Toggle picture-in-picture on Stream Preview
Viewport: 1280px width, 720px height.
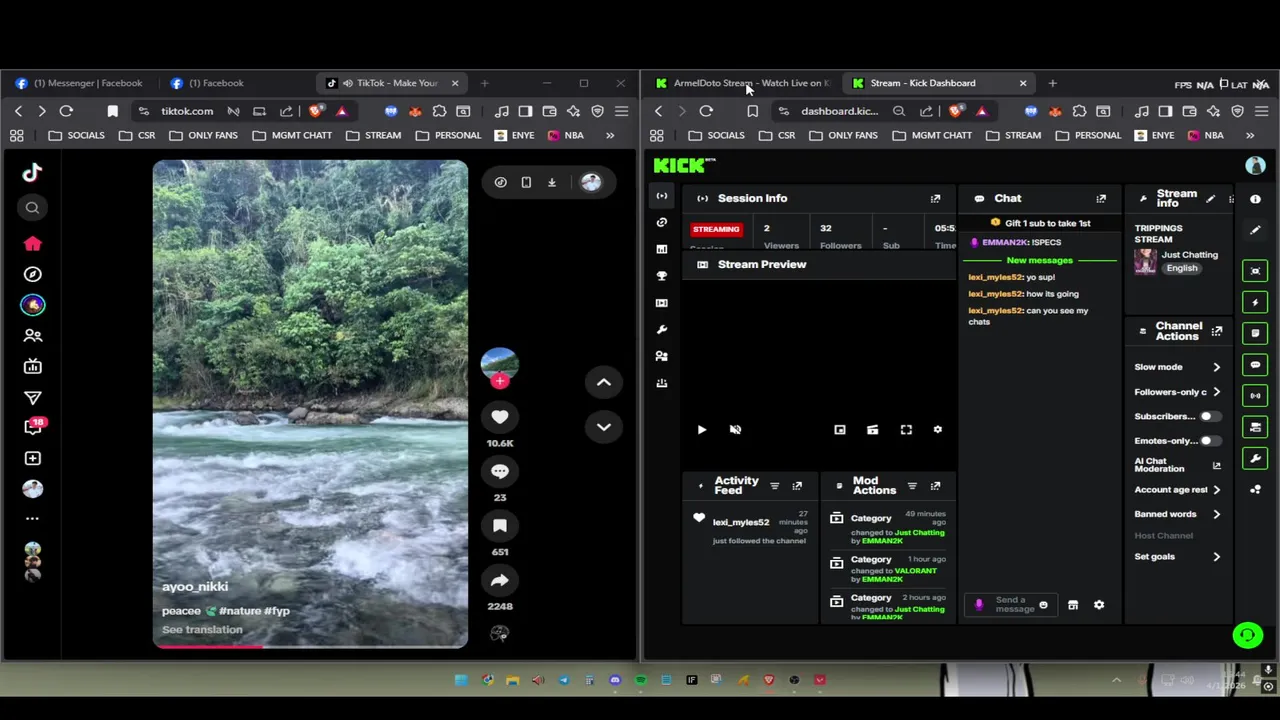click(840, 430)
